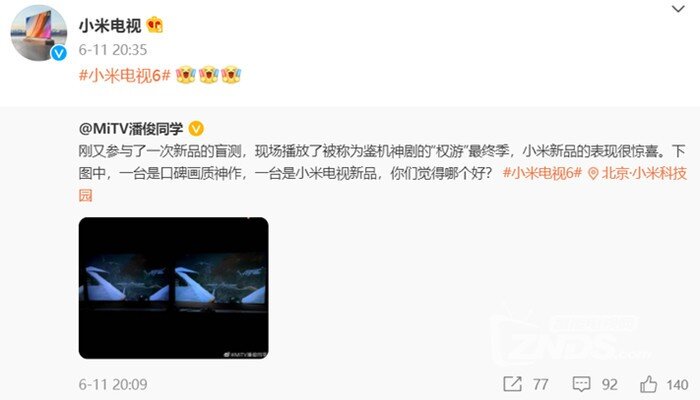
Task: Open the 6-11 20:35 post timestamp
Action: (x=113, y=50)
